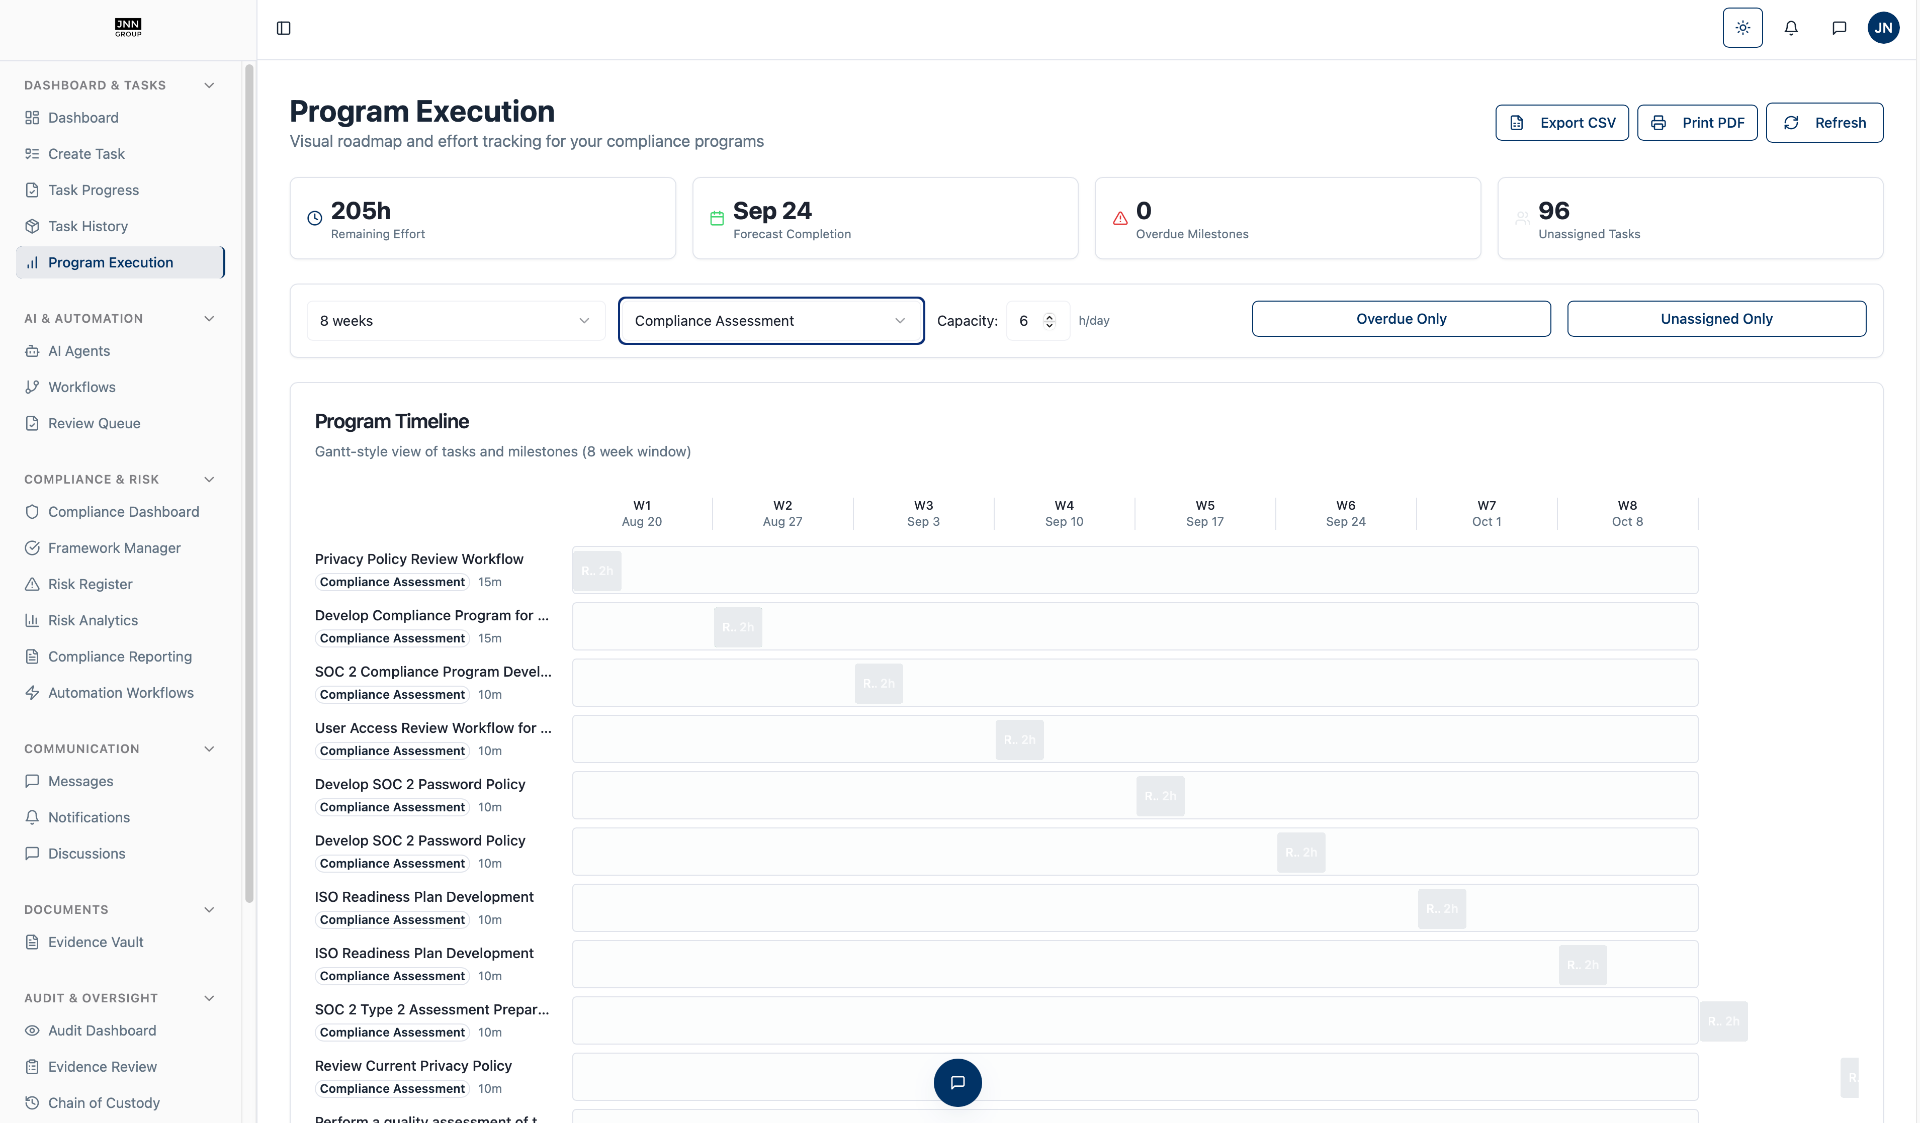1920x1123 pixels.
Task: Click the Privacy Policy Review timeline bar
Action: 597,571
